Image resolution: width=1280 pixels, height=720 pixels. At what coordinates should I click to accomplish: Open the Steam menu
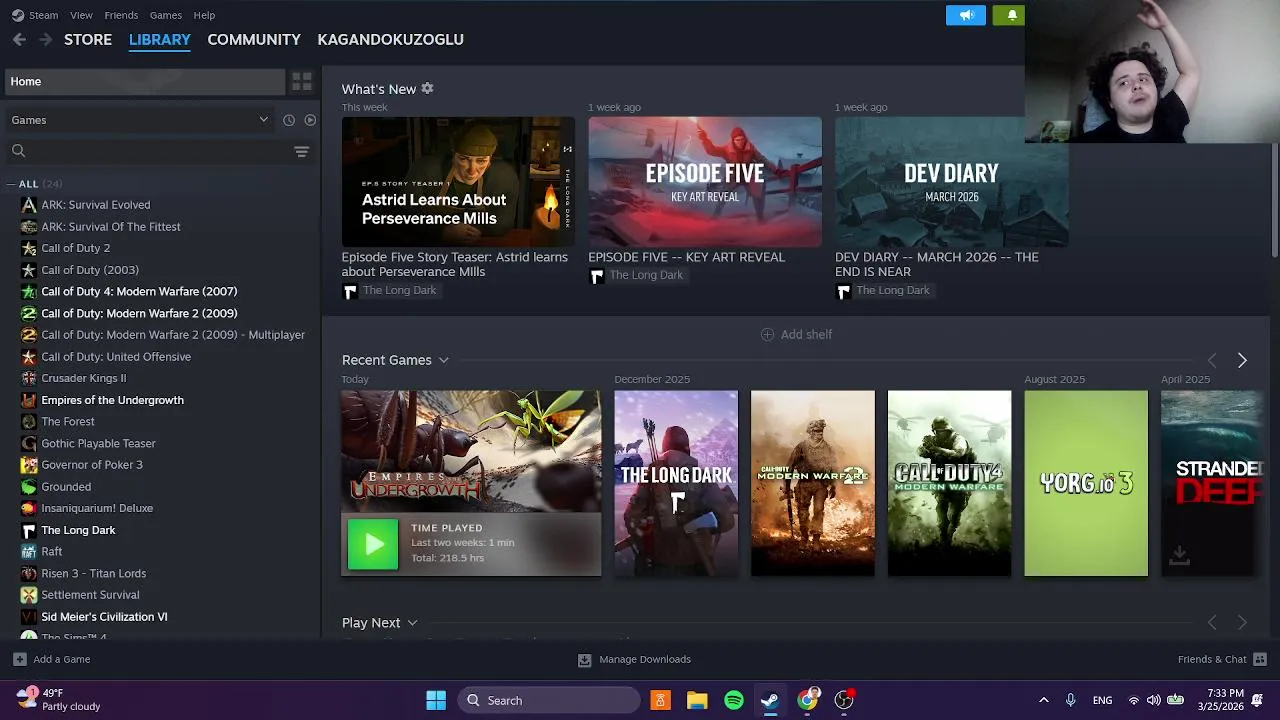pyautogui.click(x=43, y=15)
